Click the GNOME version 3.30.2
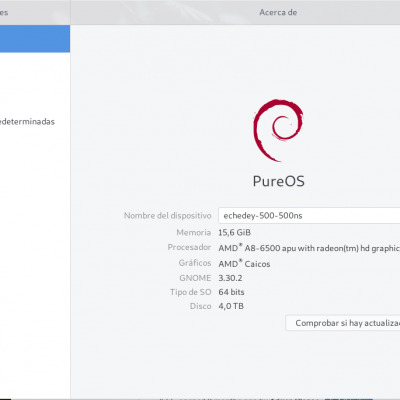 230,278
